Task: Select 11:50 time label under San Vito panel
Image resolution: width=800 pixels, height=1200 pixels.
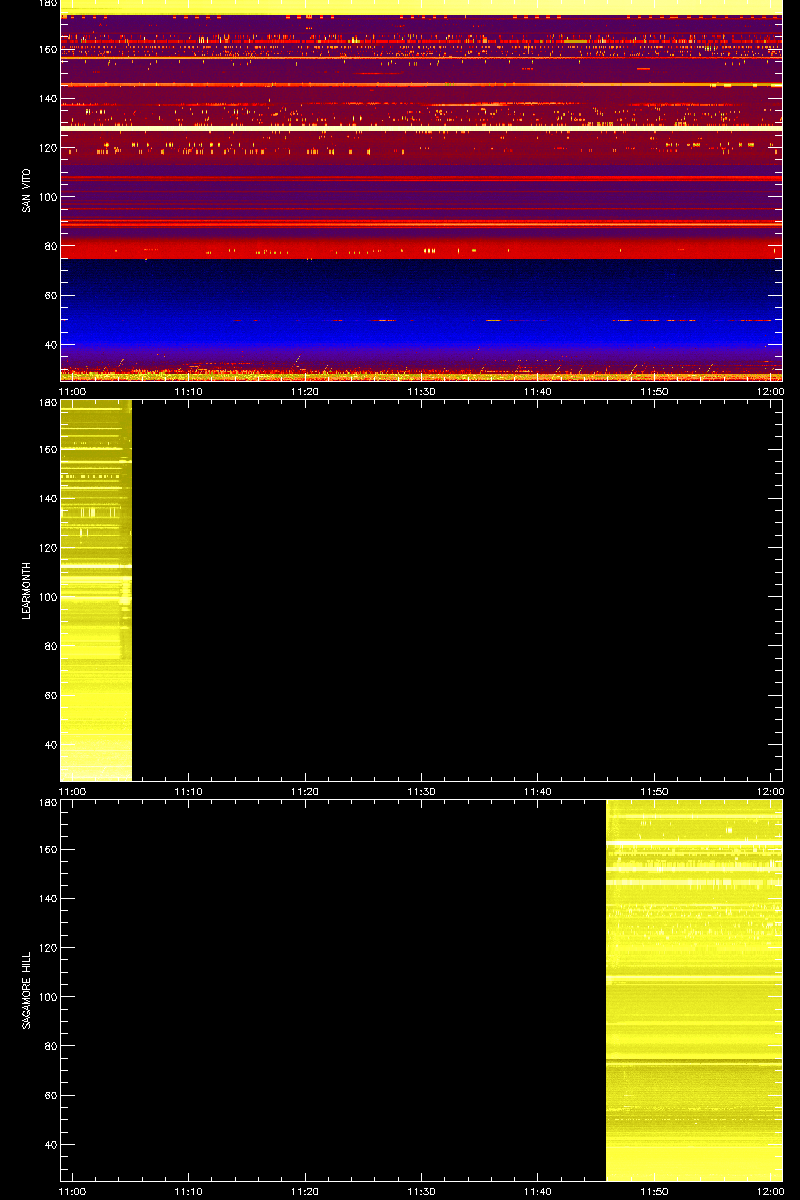Action: [654, 392]
